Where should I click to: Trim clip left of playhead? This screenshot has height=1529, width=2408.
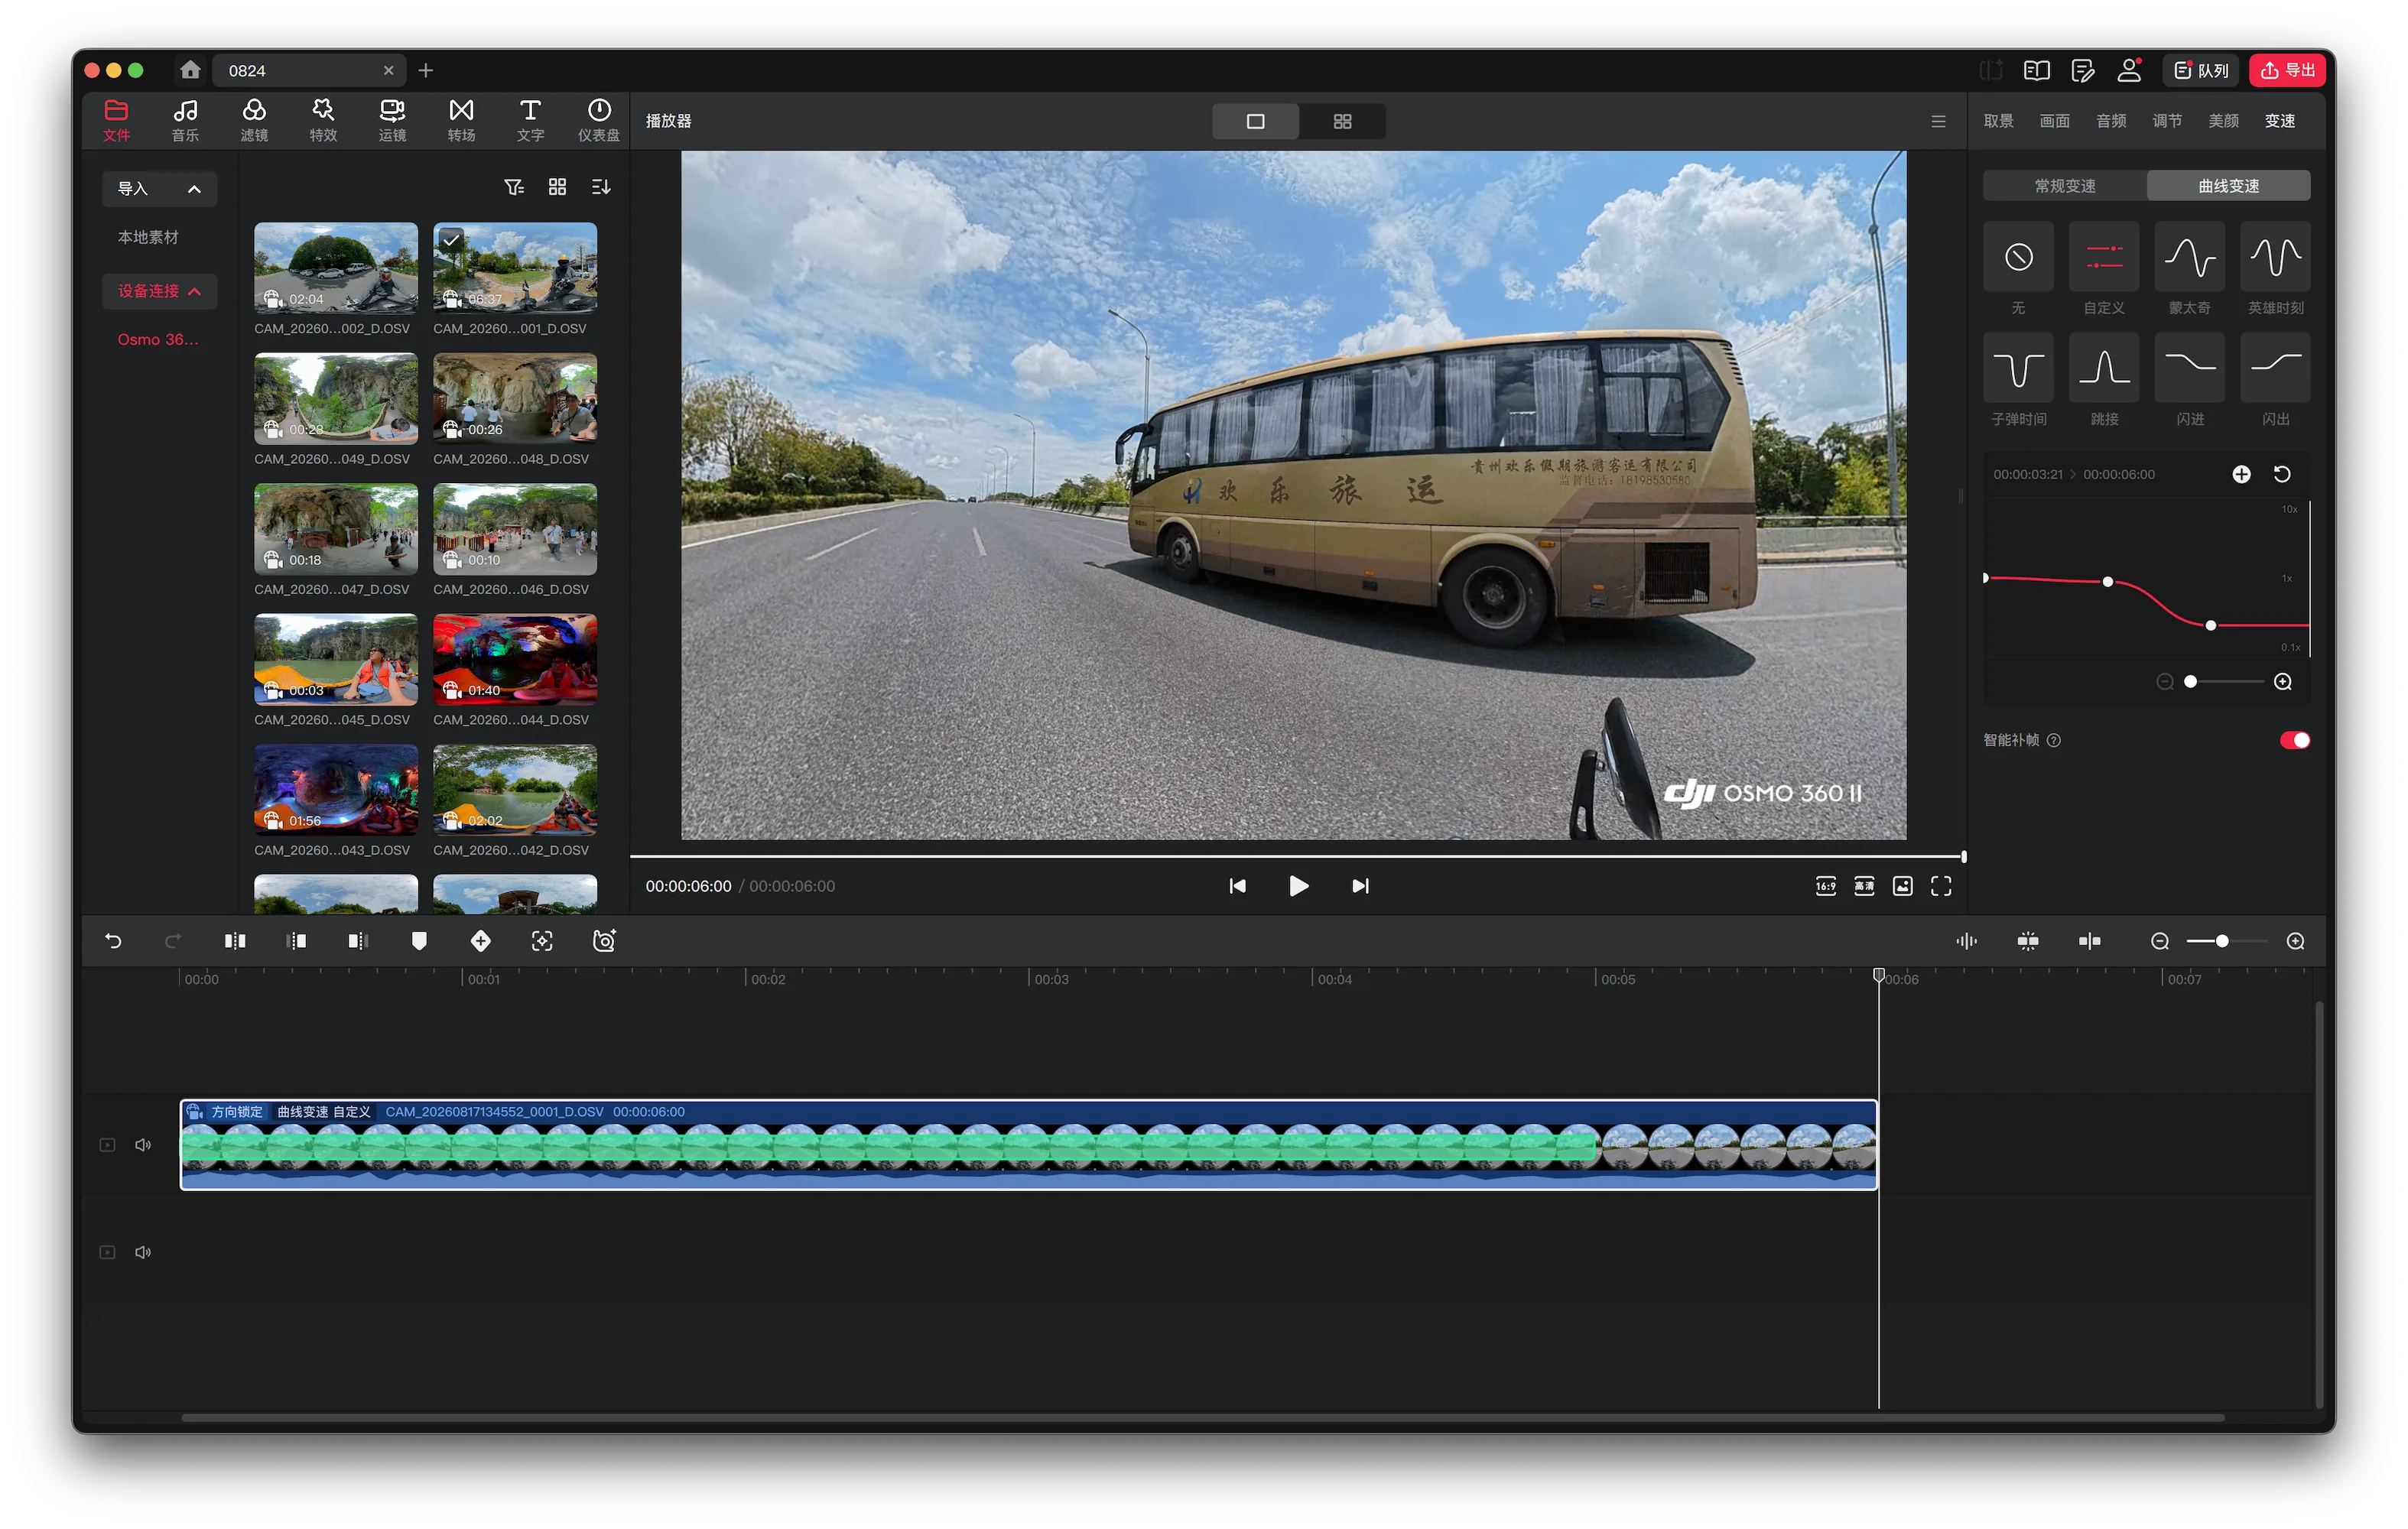(297, 941)
